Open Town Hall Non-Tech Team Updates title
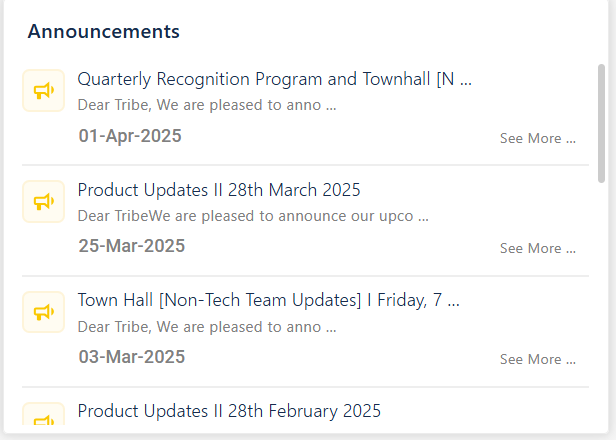Image resolution: width=616 pixels, height=440 pixels. 268,301
